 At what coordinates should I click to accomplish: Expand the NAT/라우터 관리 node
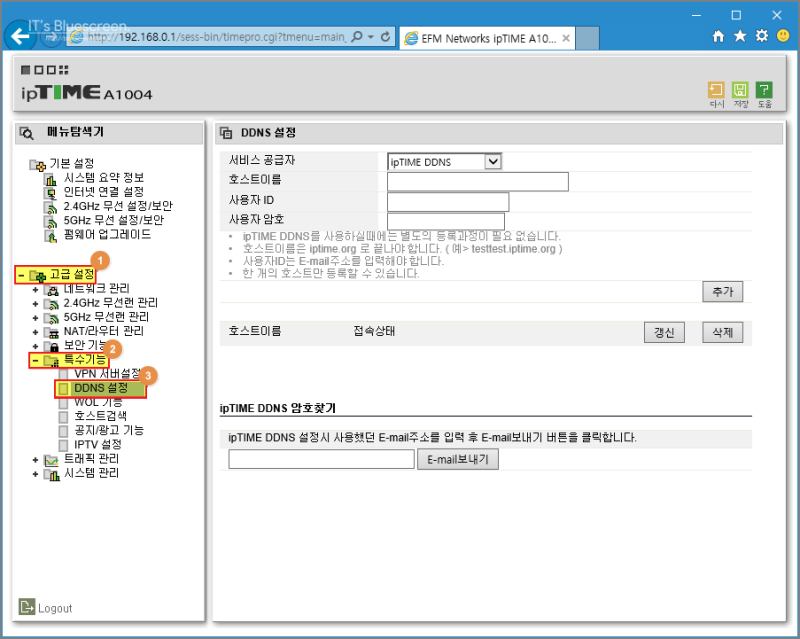pos(35,332)
